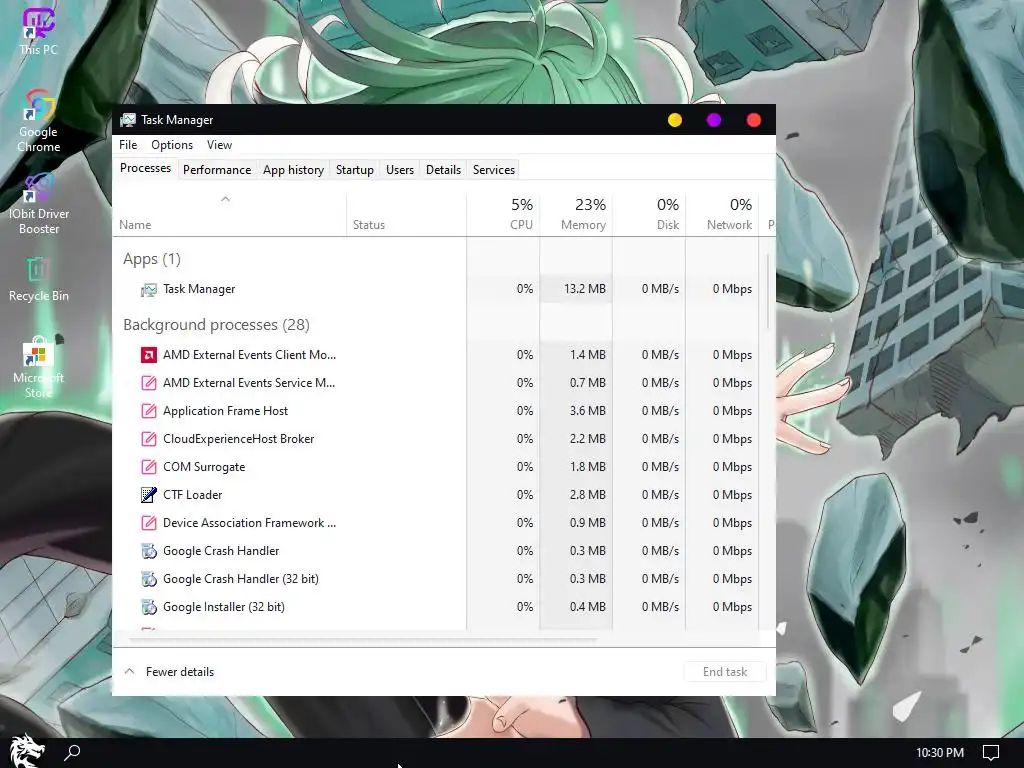Select Apps (1) group heading

coord(152,259)
